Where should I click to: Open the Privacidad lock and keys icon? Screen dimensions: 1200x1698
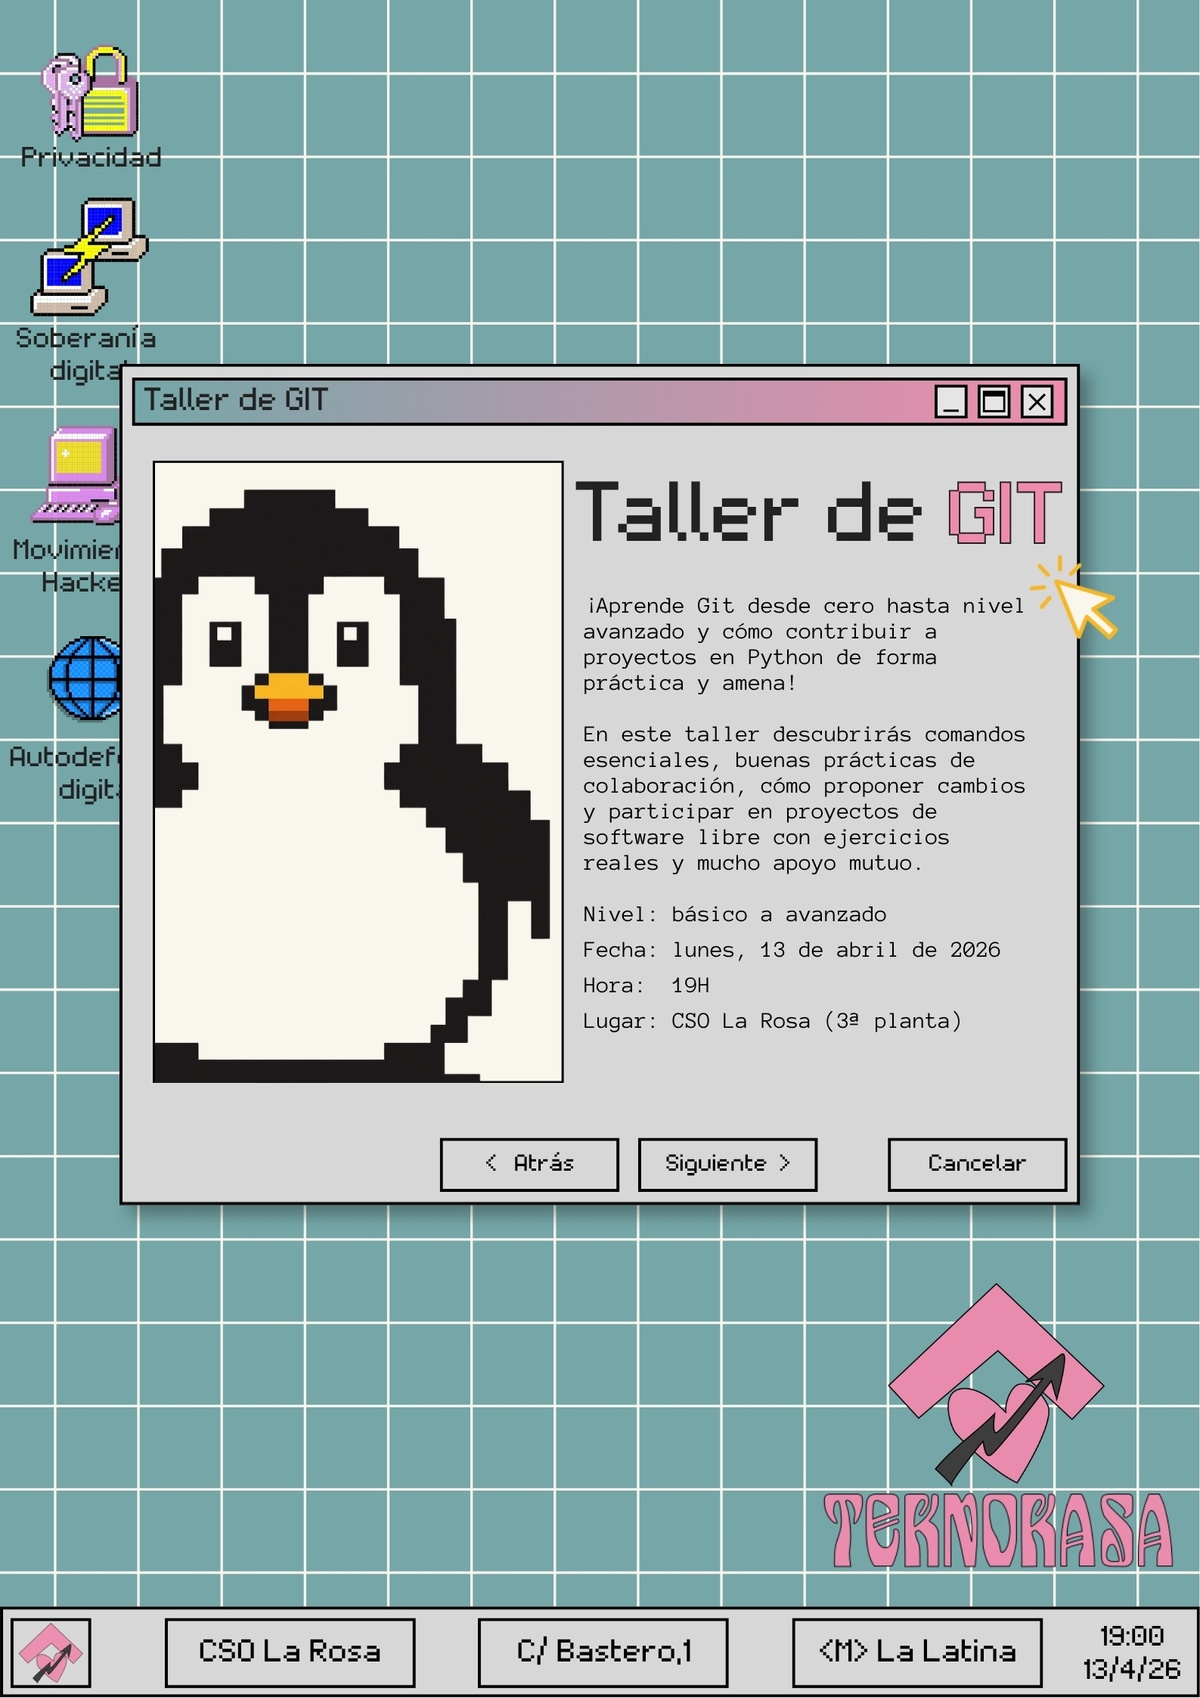point(90,94)
